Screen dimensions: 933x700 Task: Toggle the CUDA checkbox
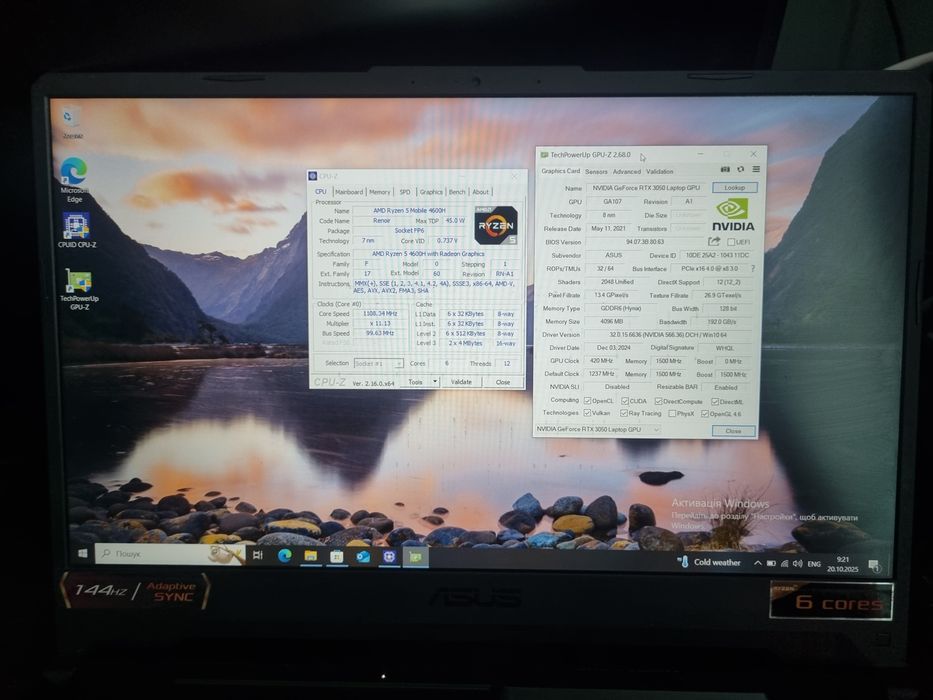point(624,401)
